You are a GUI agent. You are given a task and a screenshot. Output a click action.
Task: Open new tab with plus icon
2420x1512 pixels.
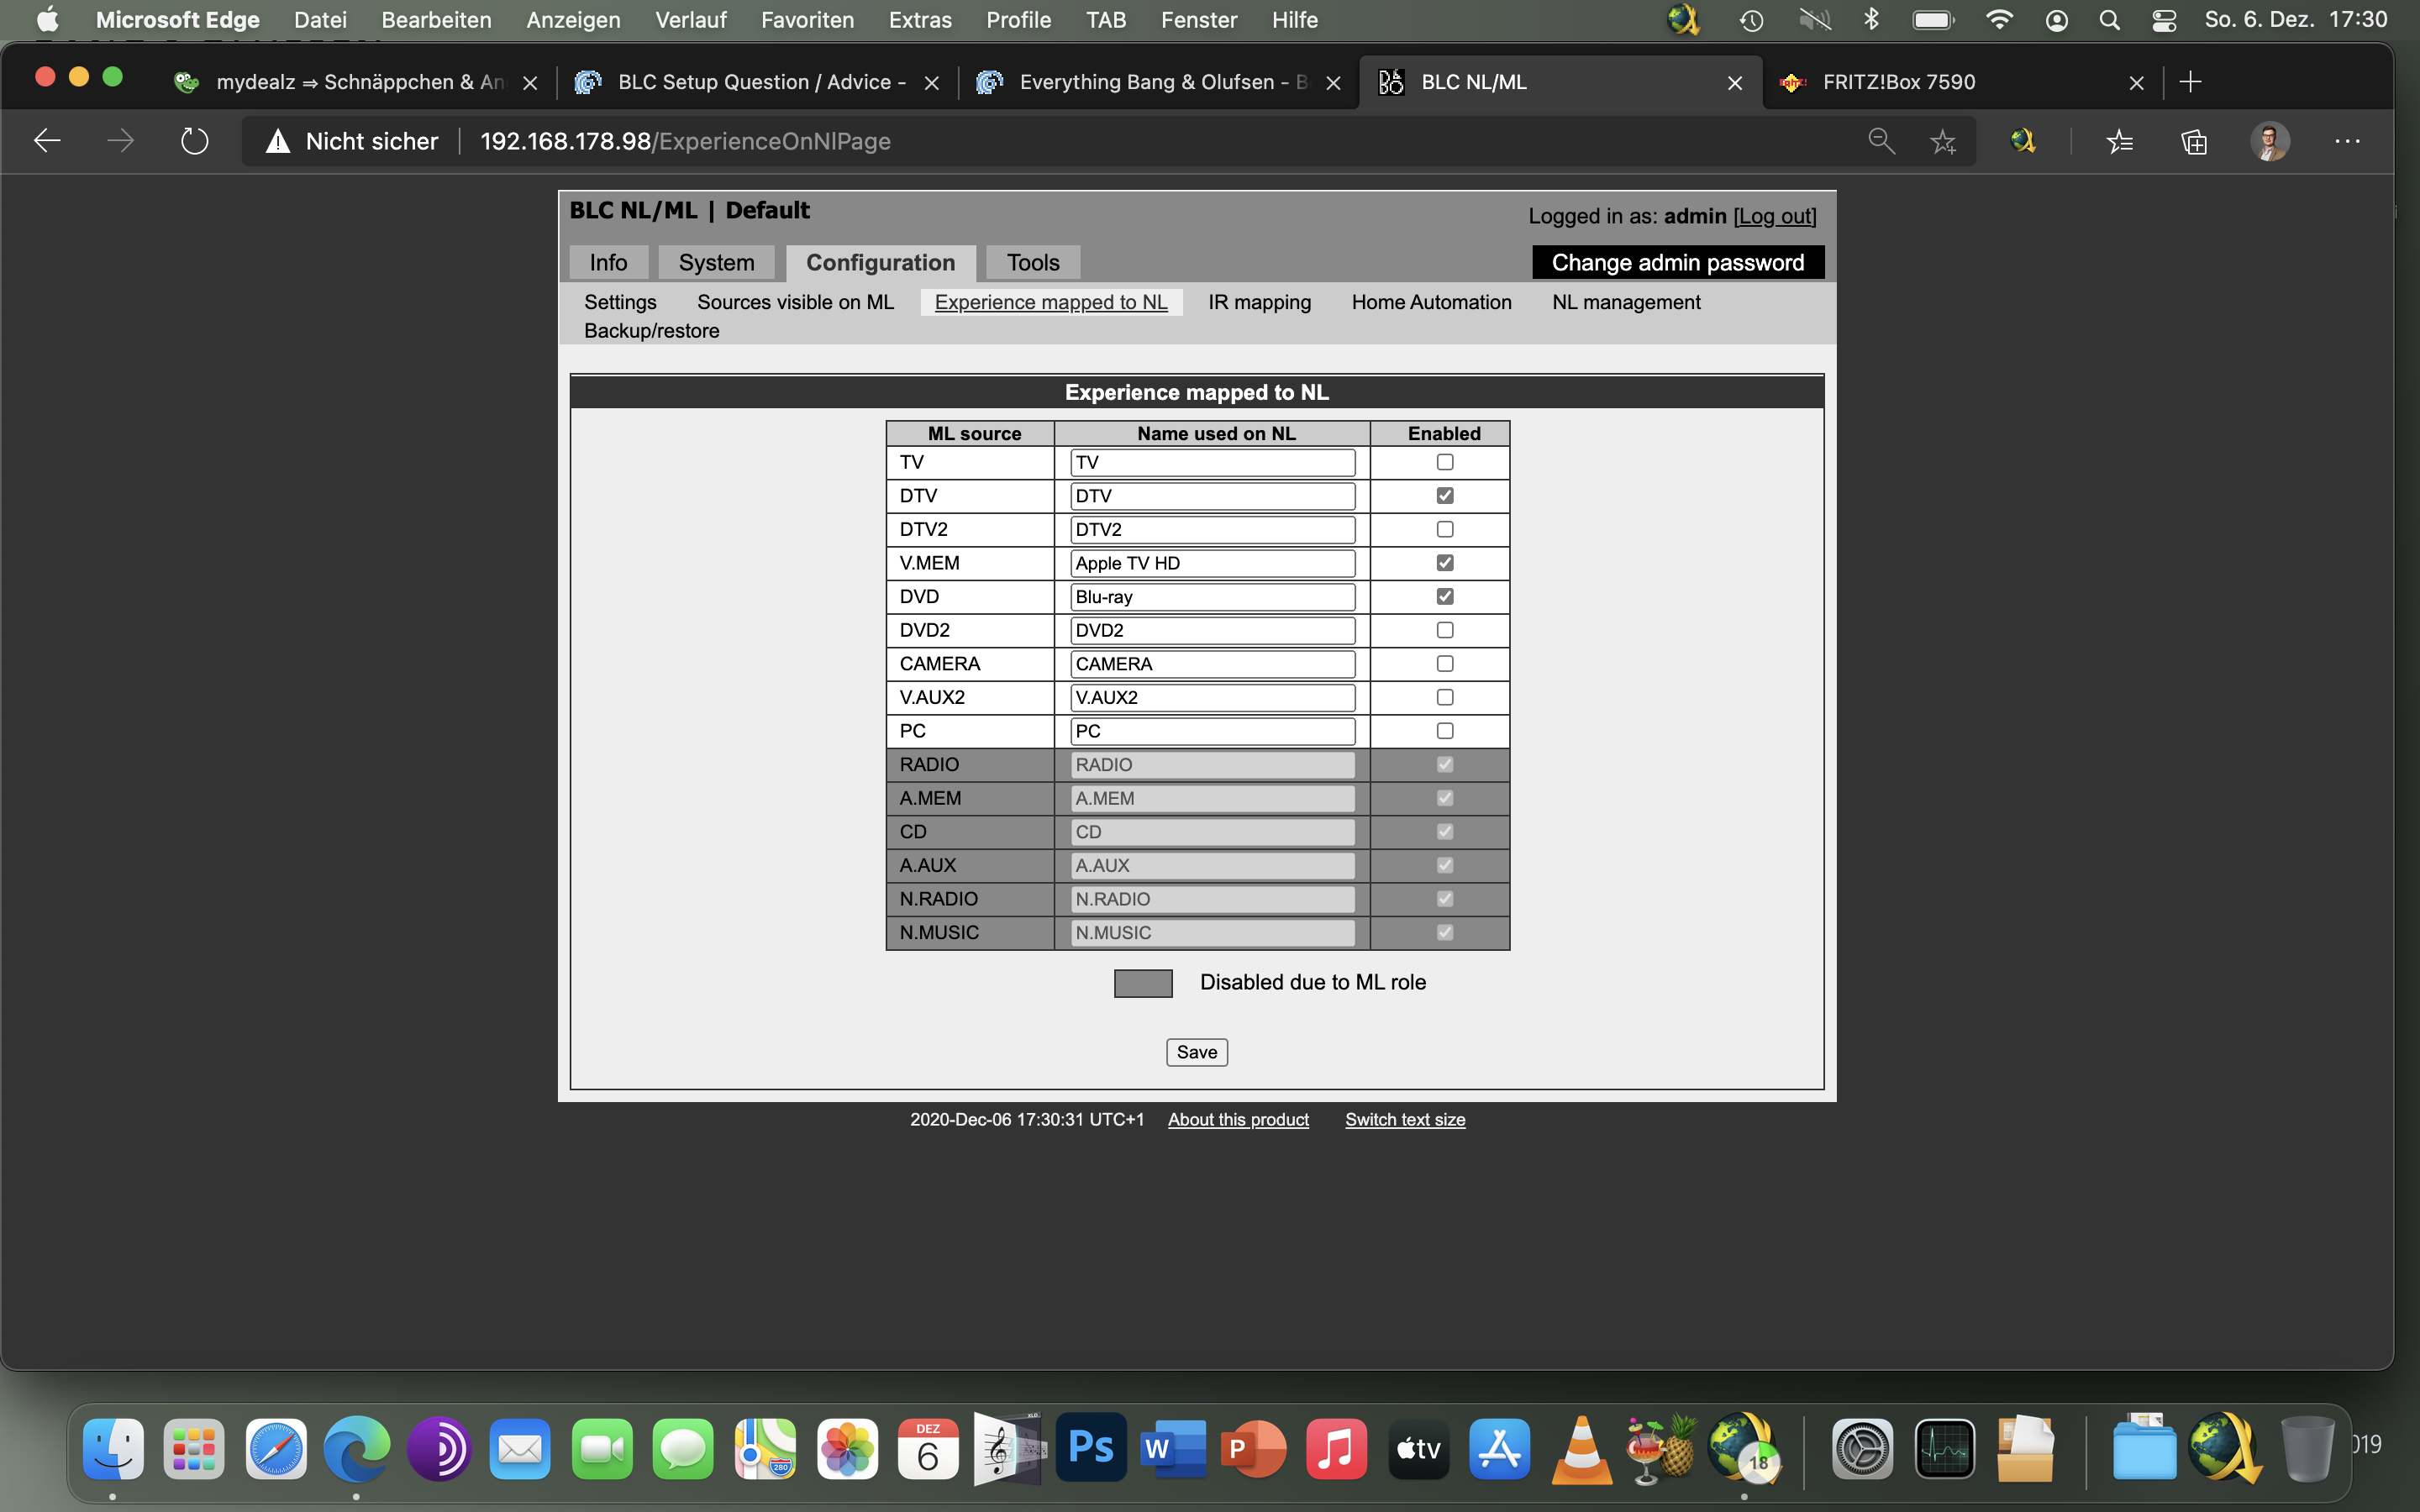(2190, 82)
